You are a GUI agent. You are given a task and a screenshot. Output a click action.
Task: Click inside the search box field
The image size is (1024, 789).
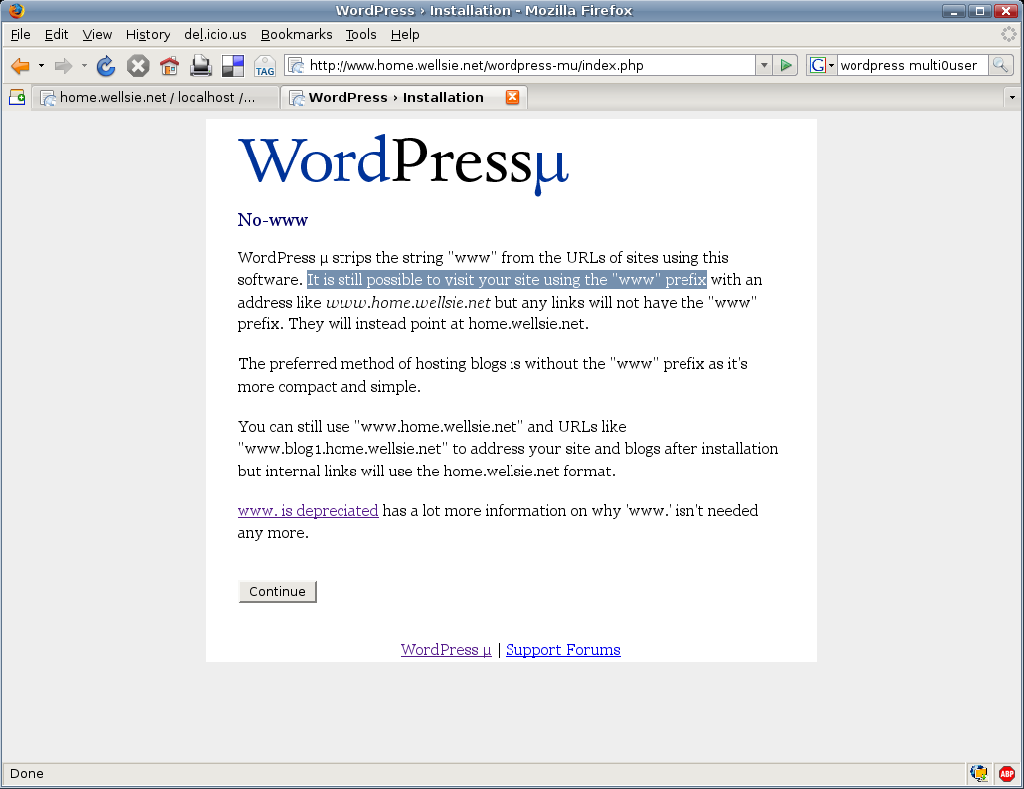click(x=910, y=66)
